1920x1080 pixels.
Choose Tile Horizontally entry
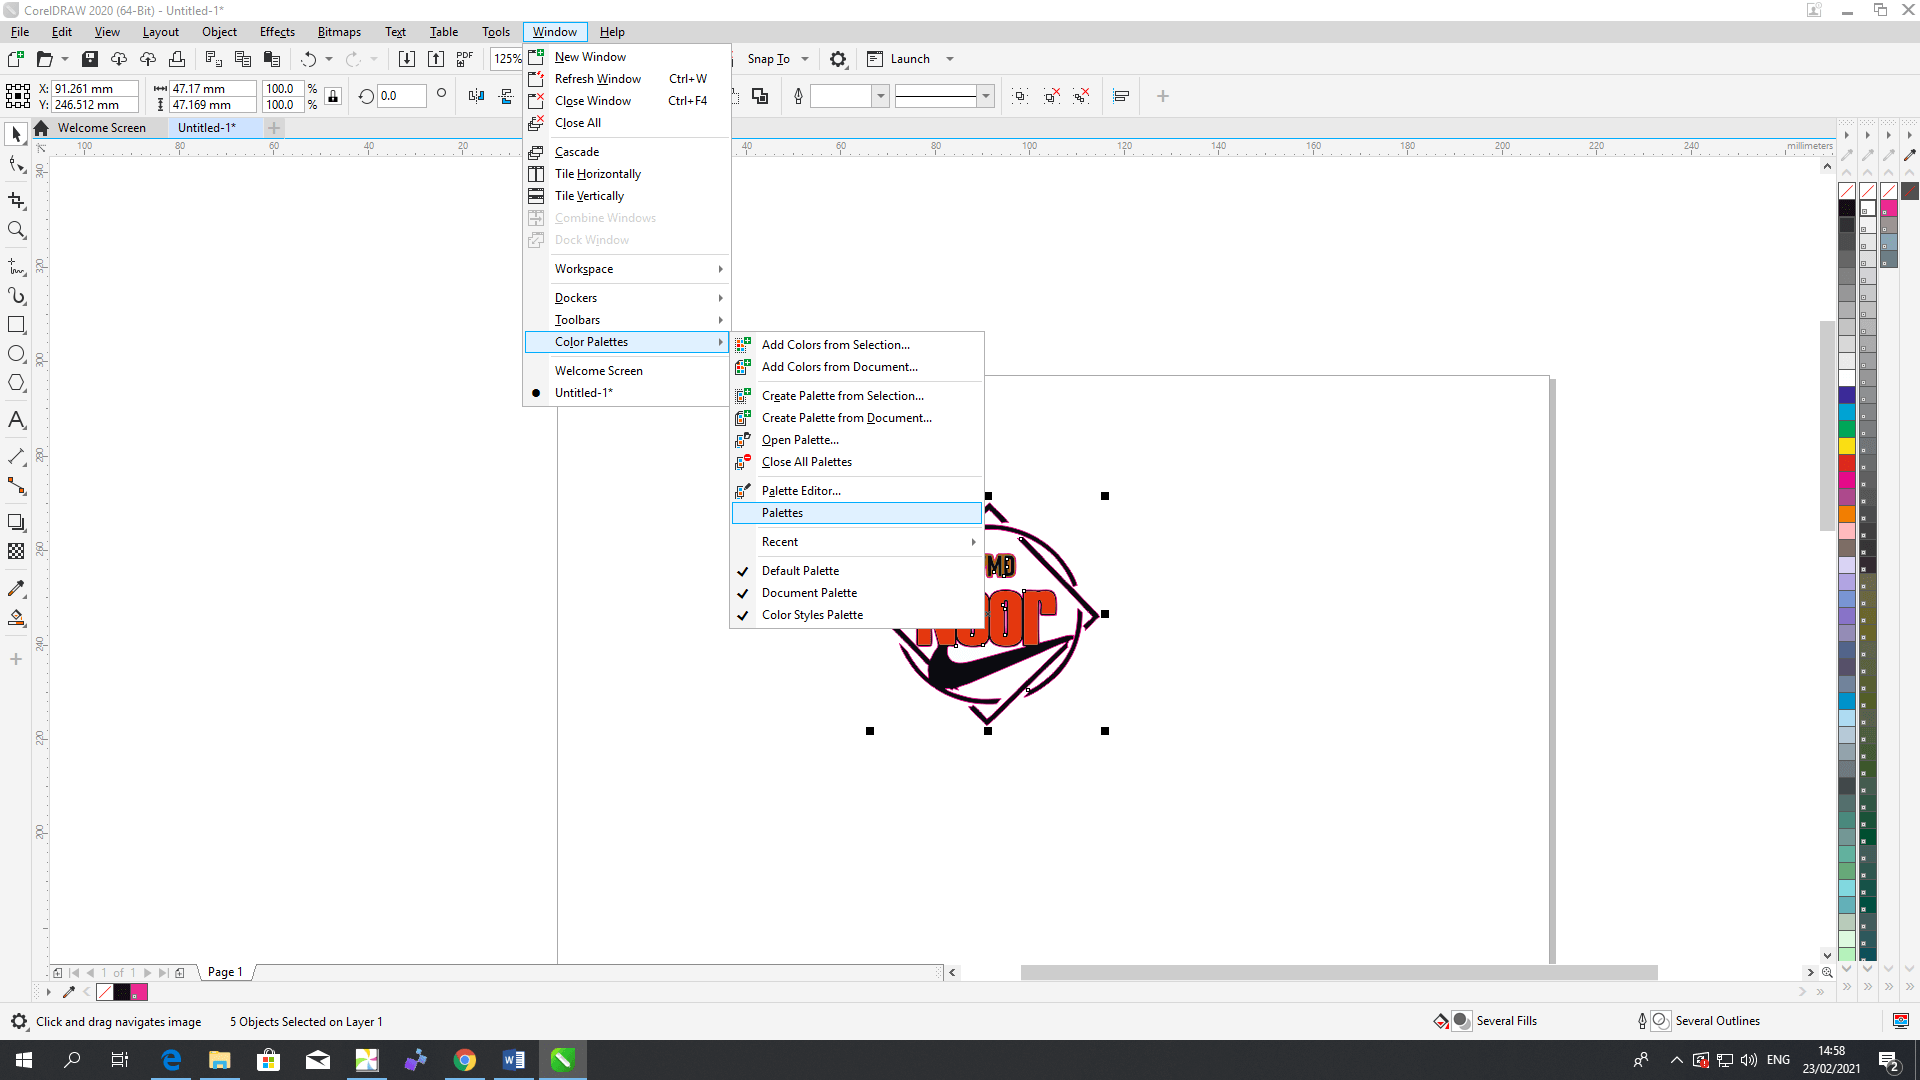tap(626, 174)
